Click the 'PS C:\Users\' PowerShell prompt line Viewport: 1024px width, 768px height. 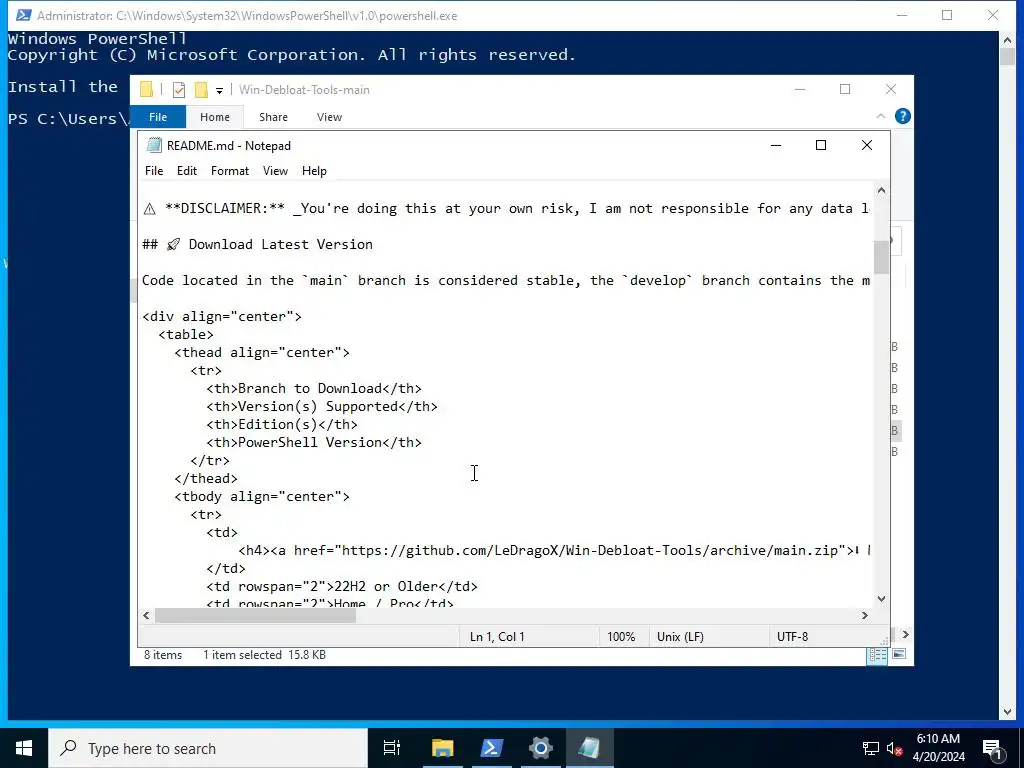click(x=69, y=119)
